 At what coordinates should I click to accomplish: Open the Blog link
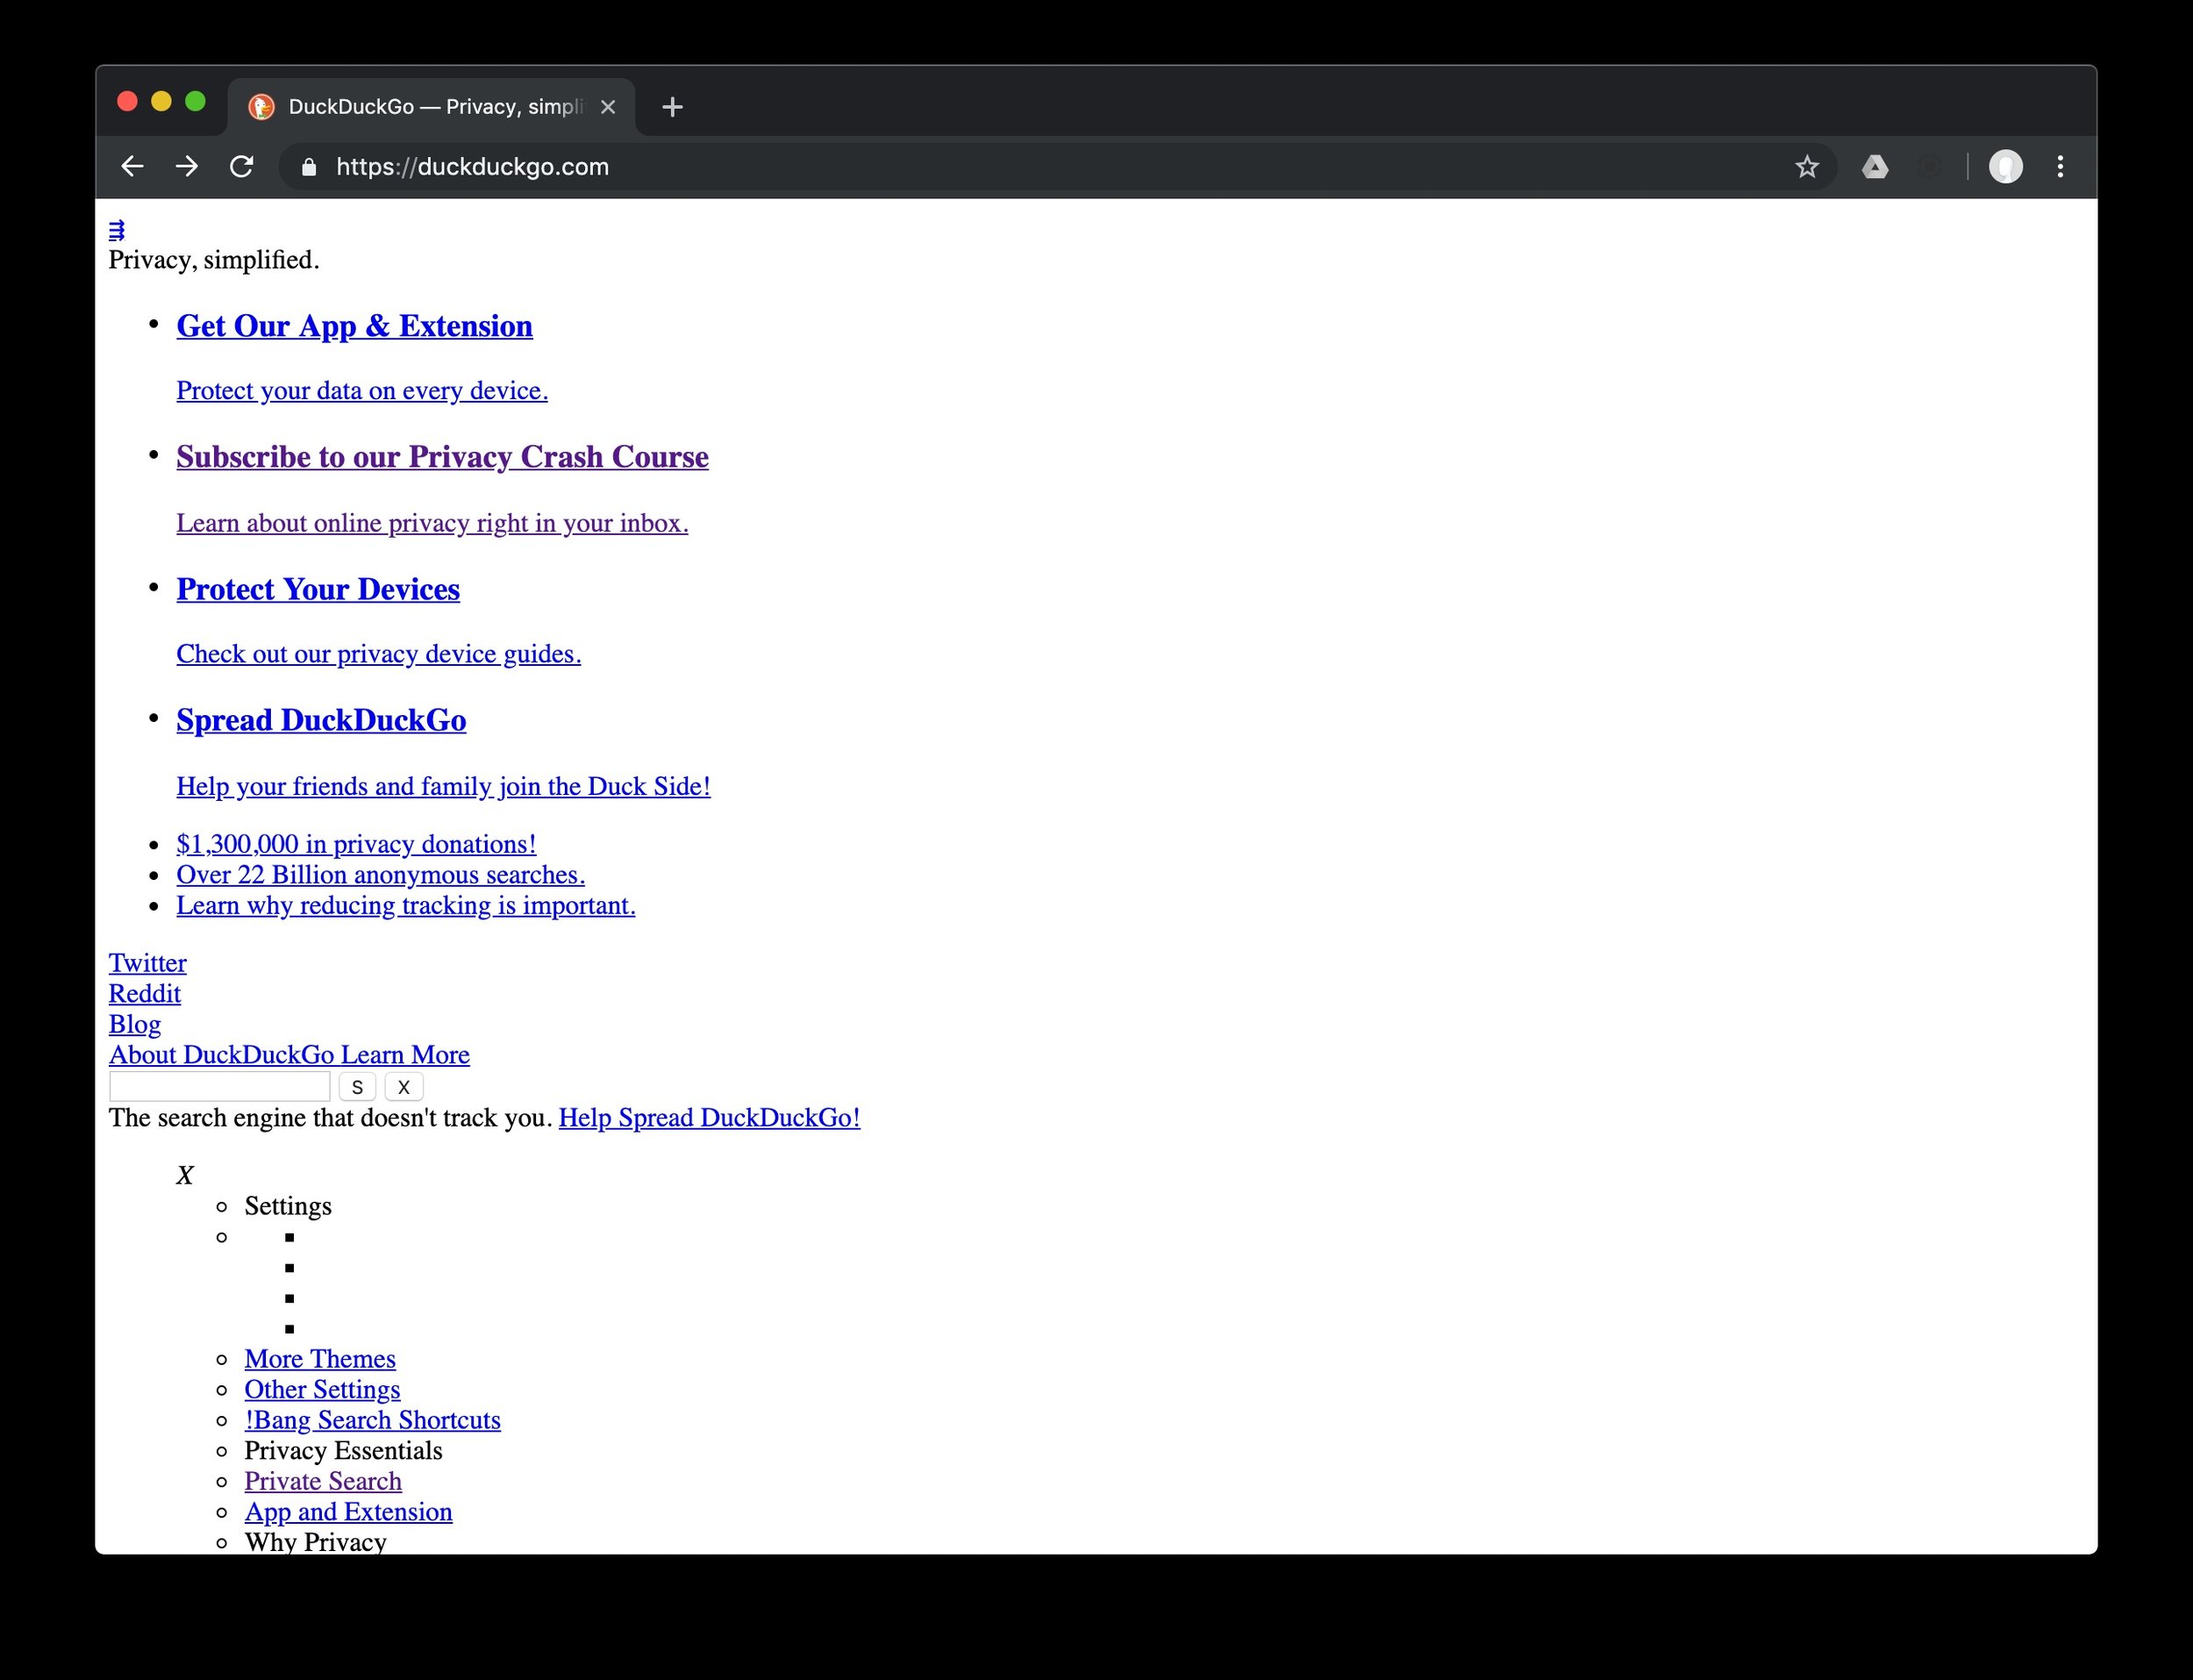pos(134,1024)
